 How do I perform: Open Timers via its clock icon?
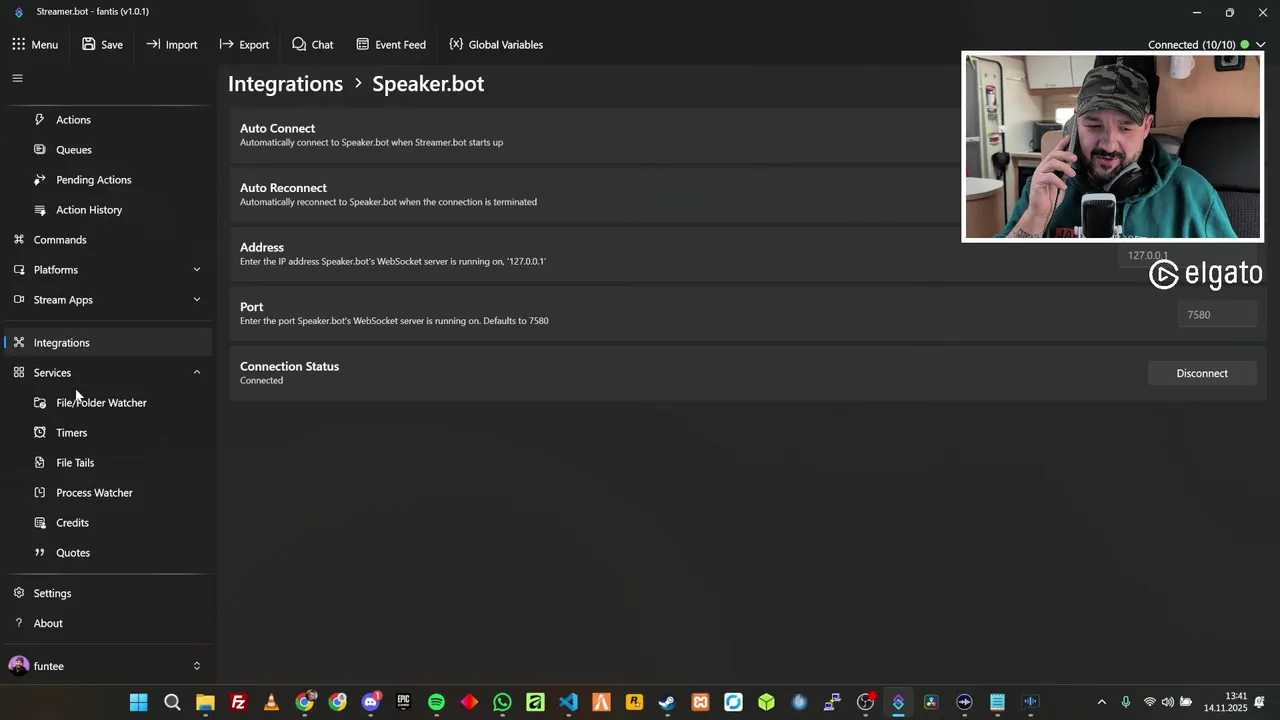tap(39, 433)
